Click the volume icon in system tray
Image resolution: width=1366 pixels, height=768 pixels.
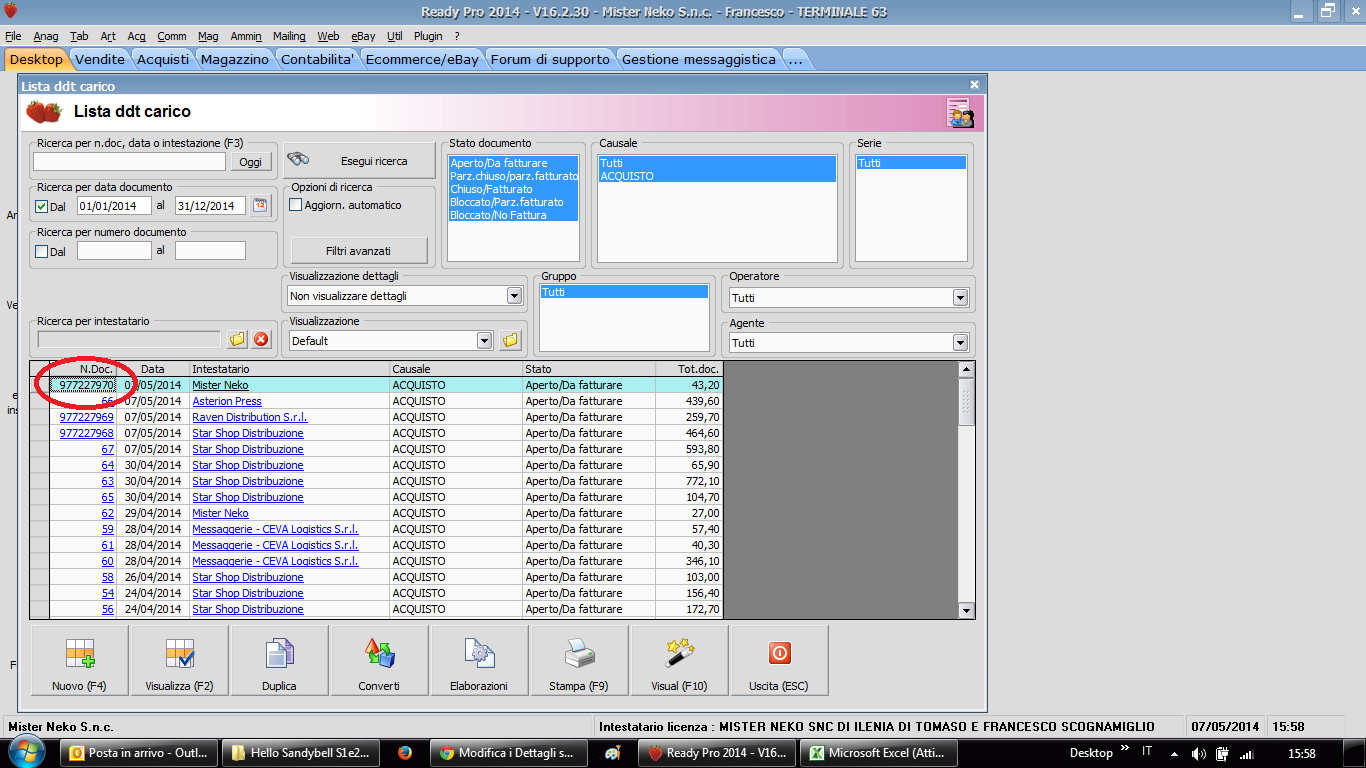point(1199,753)
